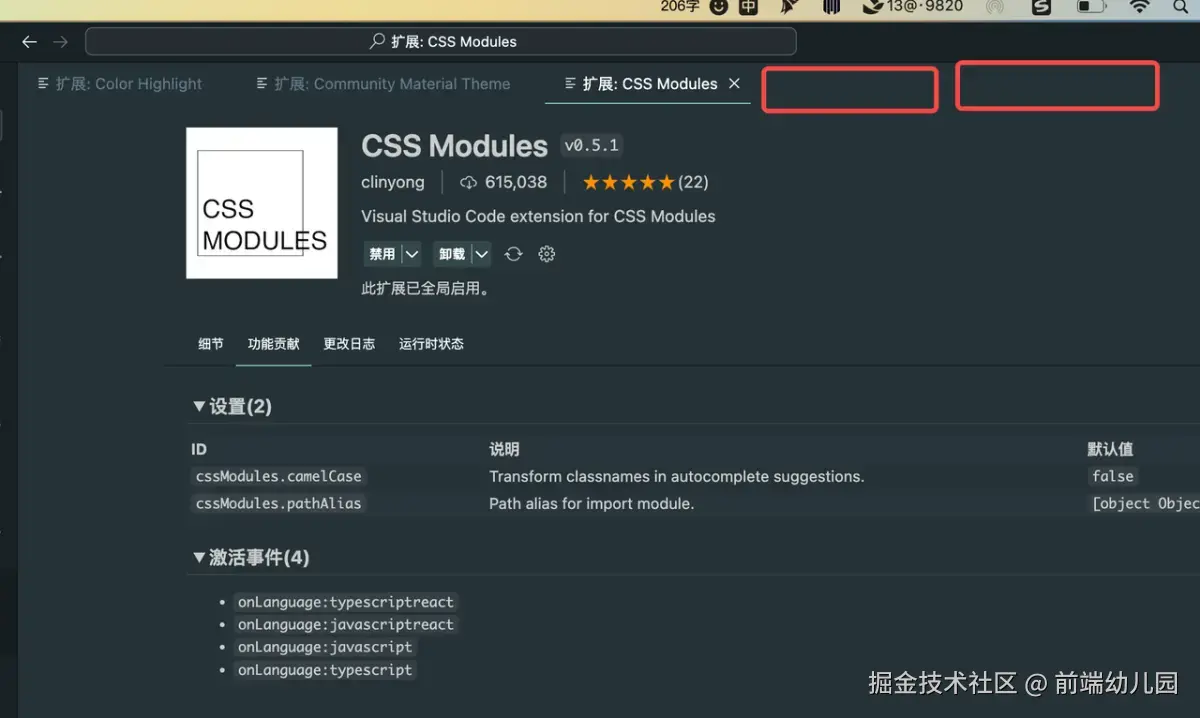Click publisher name clinyong
Image resolution: width=1200 pixels, height=718 pixels.
coord(393,182)
